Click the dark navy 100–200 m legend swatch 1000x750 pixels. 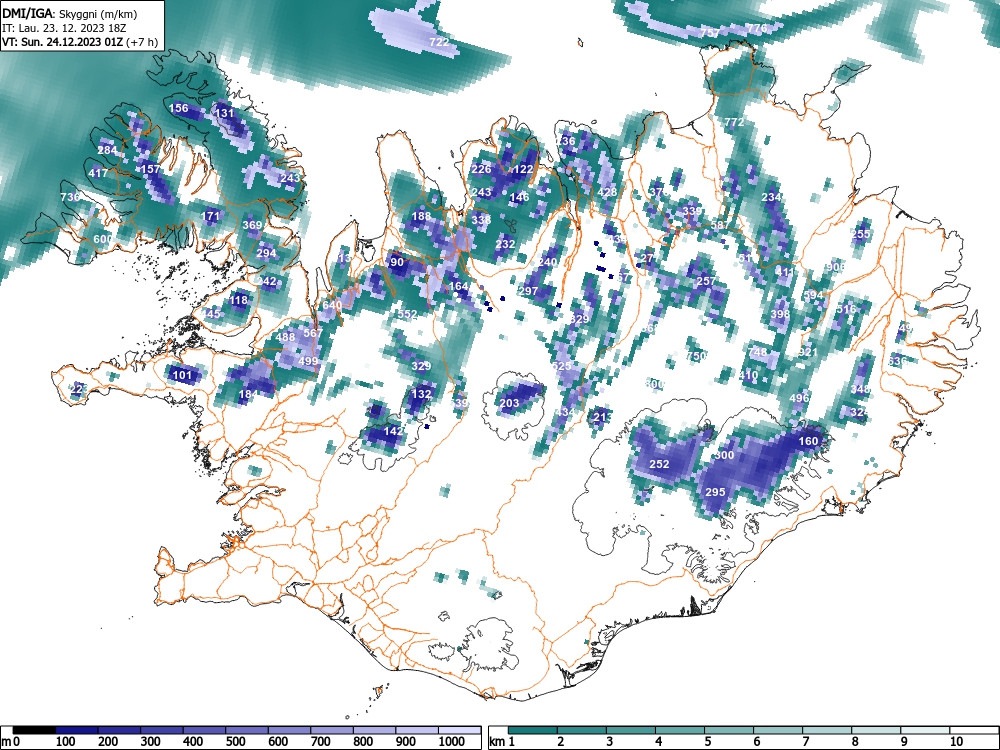click(x=77, y=730)
